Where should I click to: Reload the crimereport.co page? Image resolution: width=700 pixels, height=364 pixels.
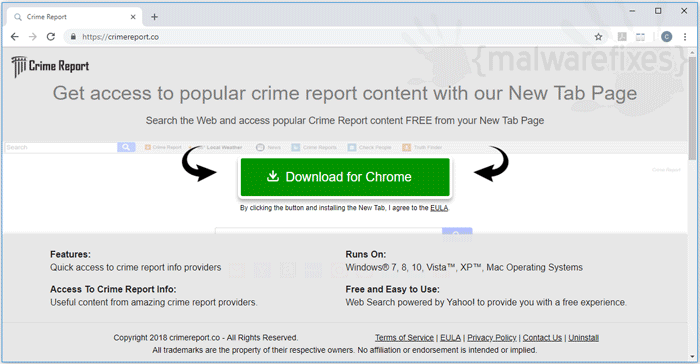51,37
